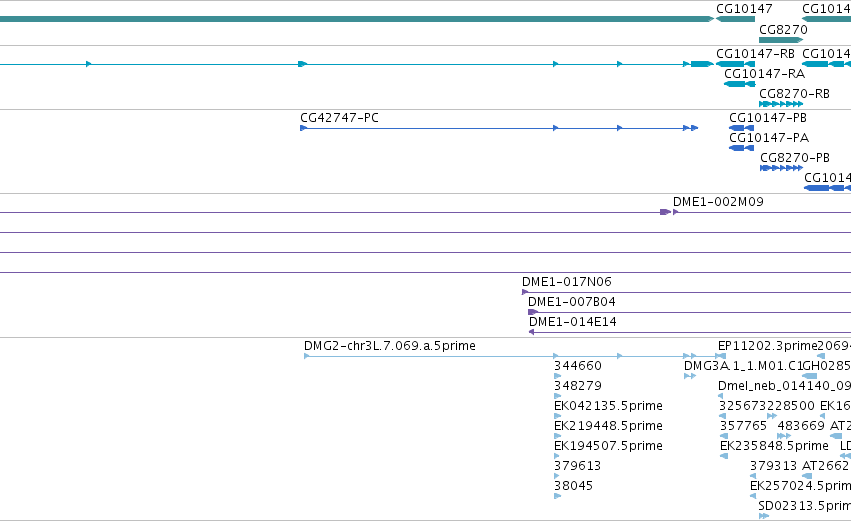Select the EK194507.5prime label
Screen dimensions: 851x521
[608, 447]
